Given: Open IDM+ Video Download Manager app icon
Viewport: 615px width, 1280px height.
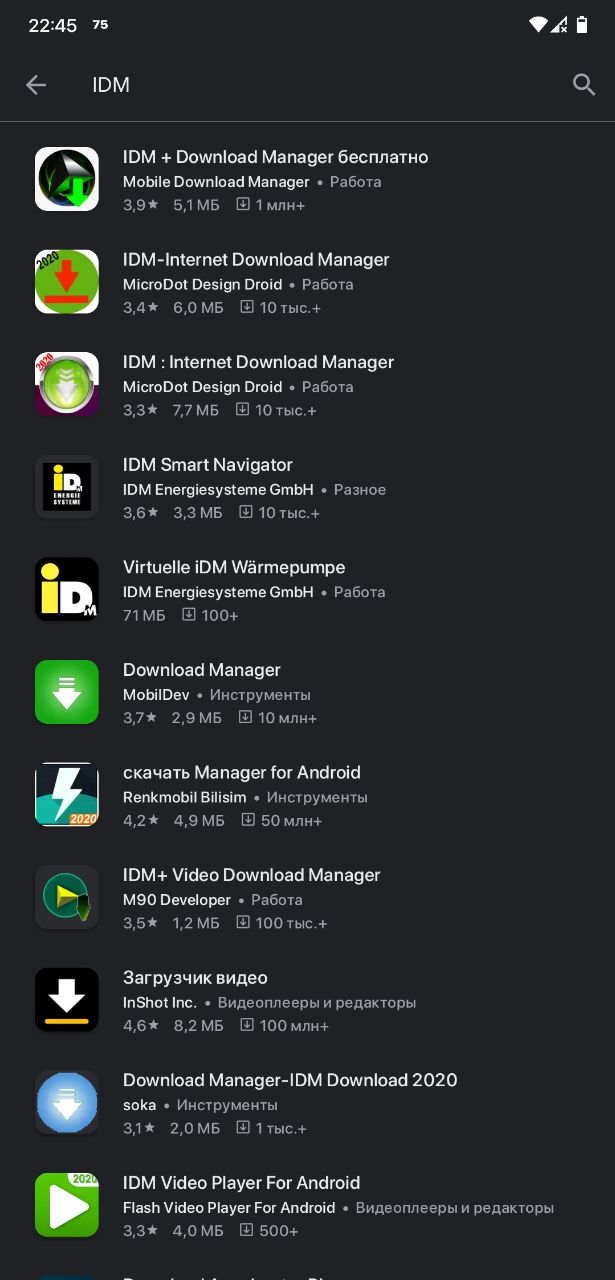Looking at the screenshot, I should (x=67, y=897).
